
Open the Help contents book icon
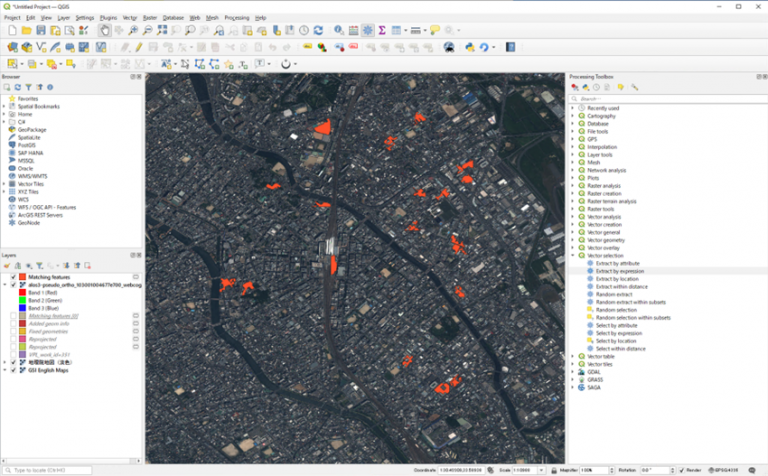click(510, 47)
